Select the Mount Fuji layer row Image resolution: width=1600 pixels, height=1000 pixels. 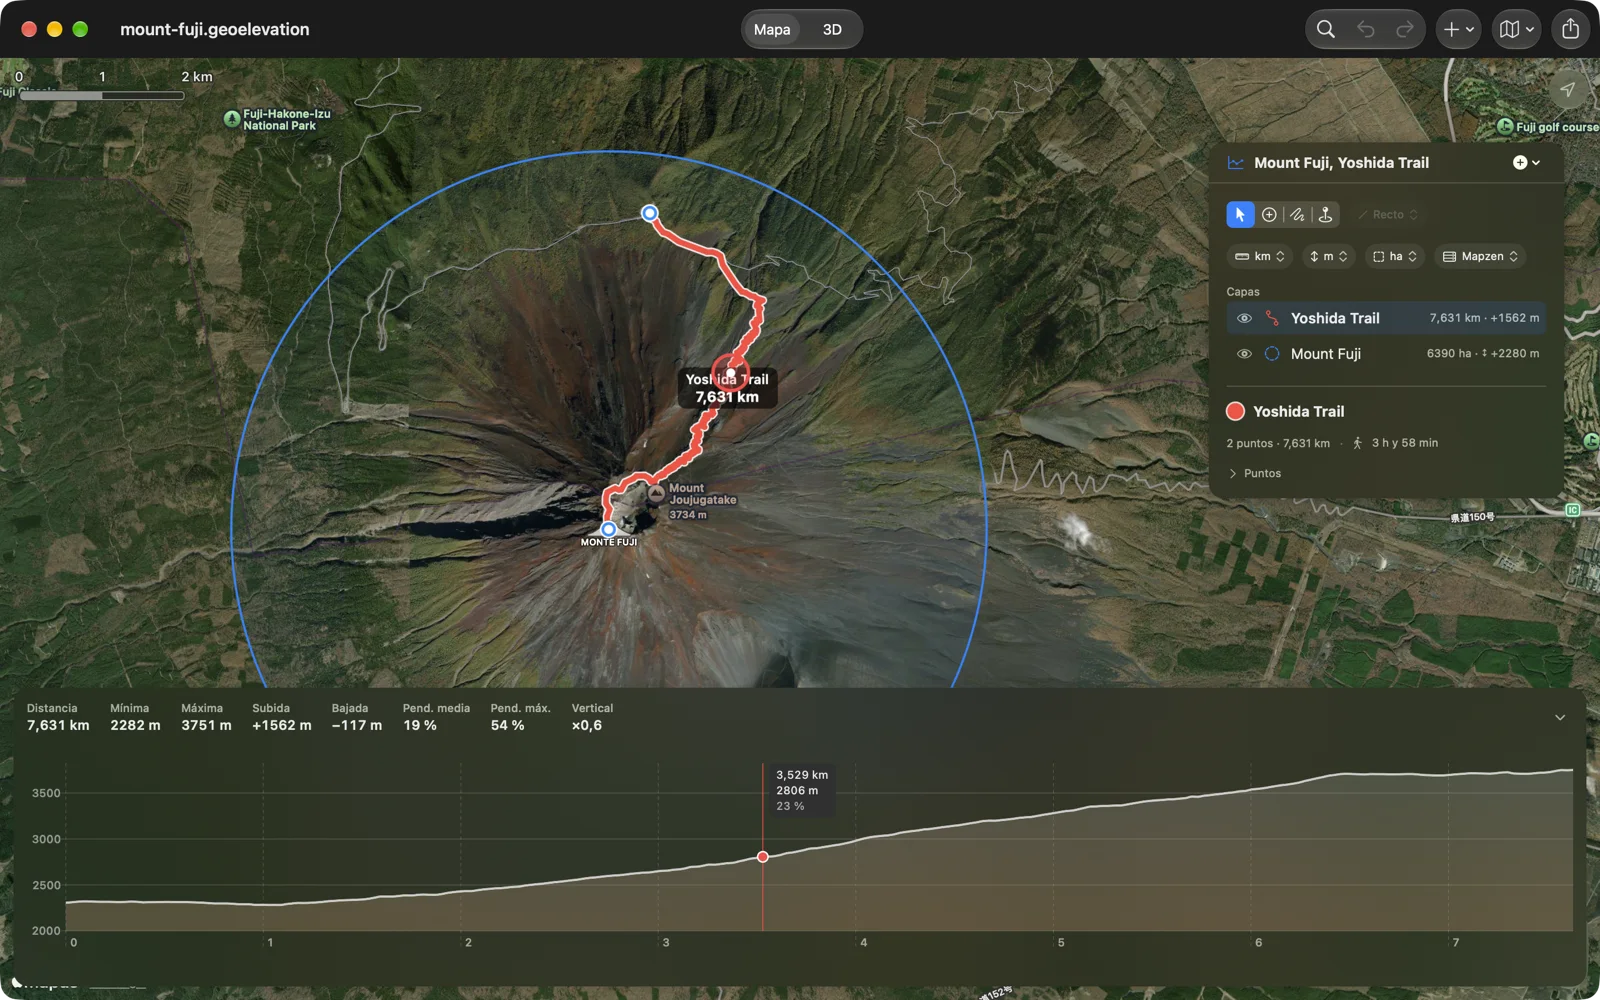1386,354
